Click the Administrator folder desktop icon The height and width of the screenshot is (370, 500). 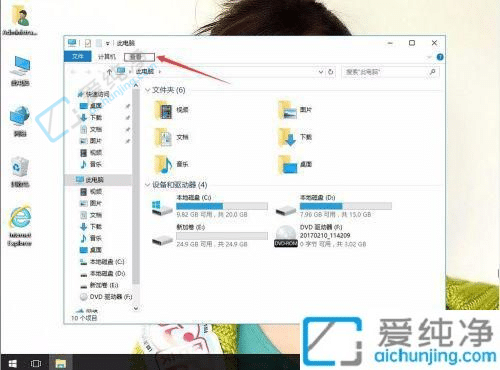pos(20,21)
